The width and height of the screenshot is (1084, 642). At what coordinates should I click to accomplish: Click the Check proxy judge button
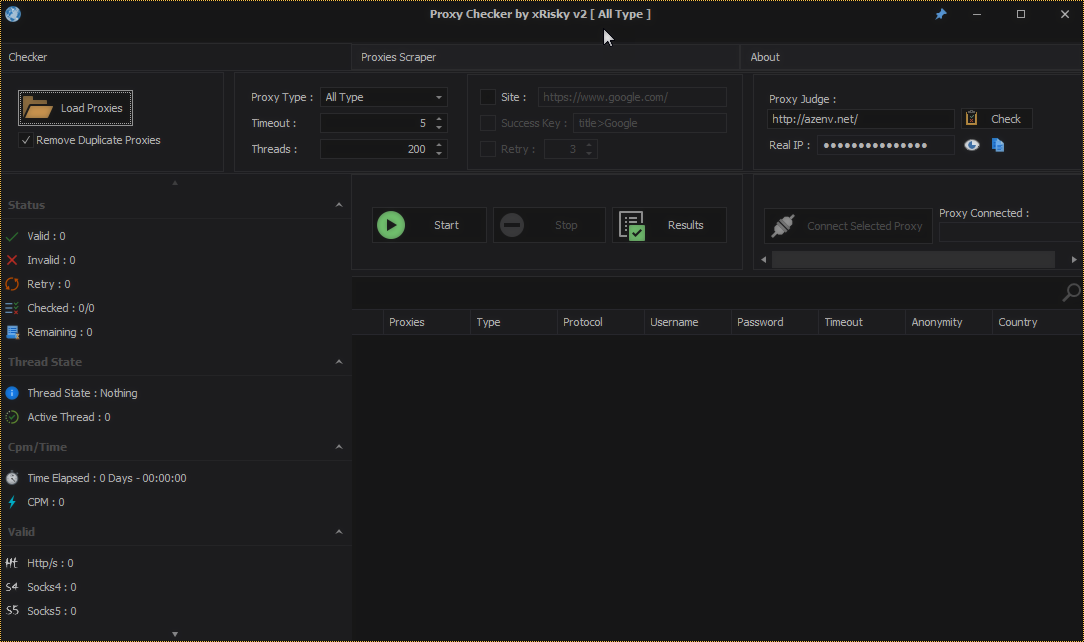coord(997,119)
